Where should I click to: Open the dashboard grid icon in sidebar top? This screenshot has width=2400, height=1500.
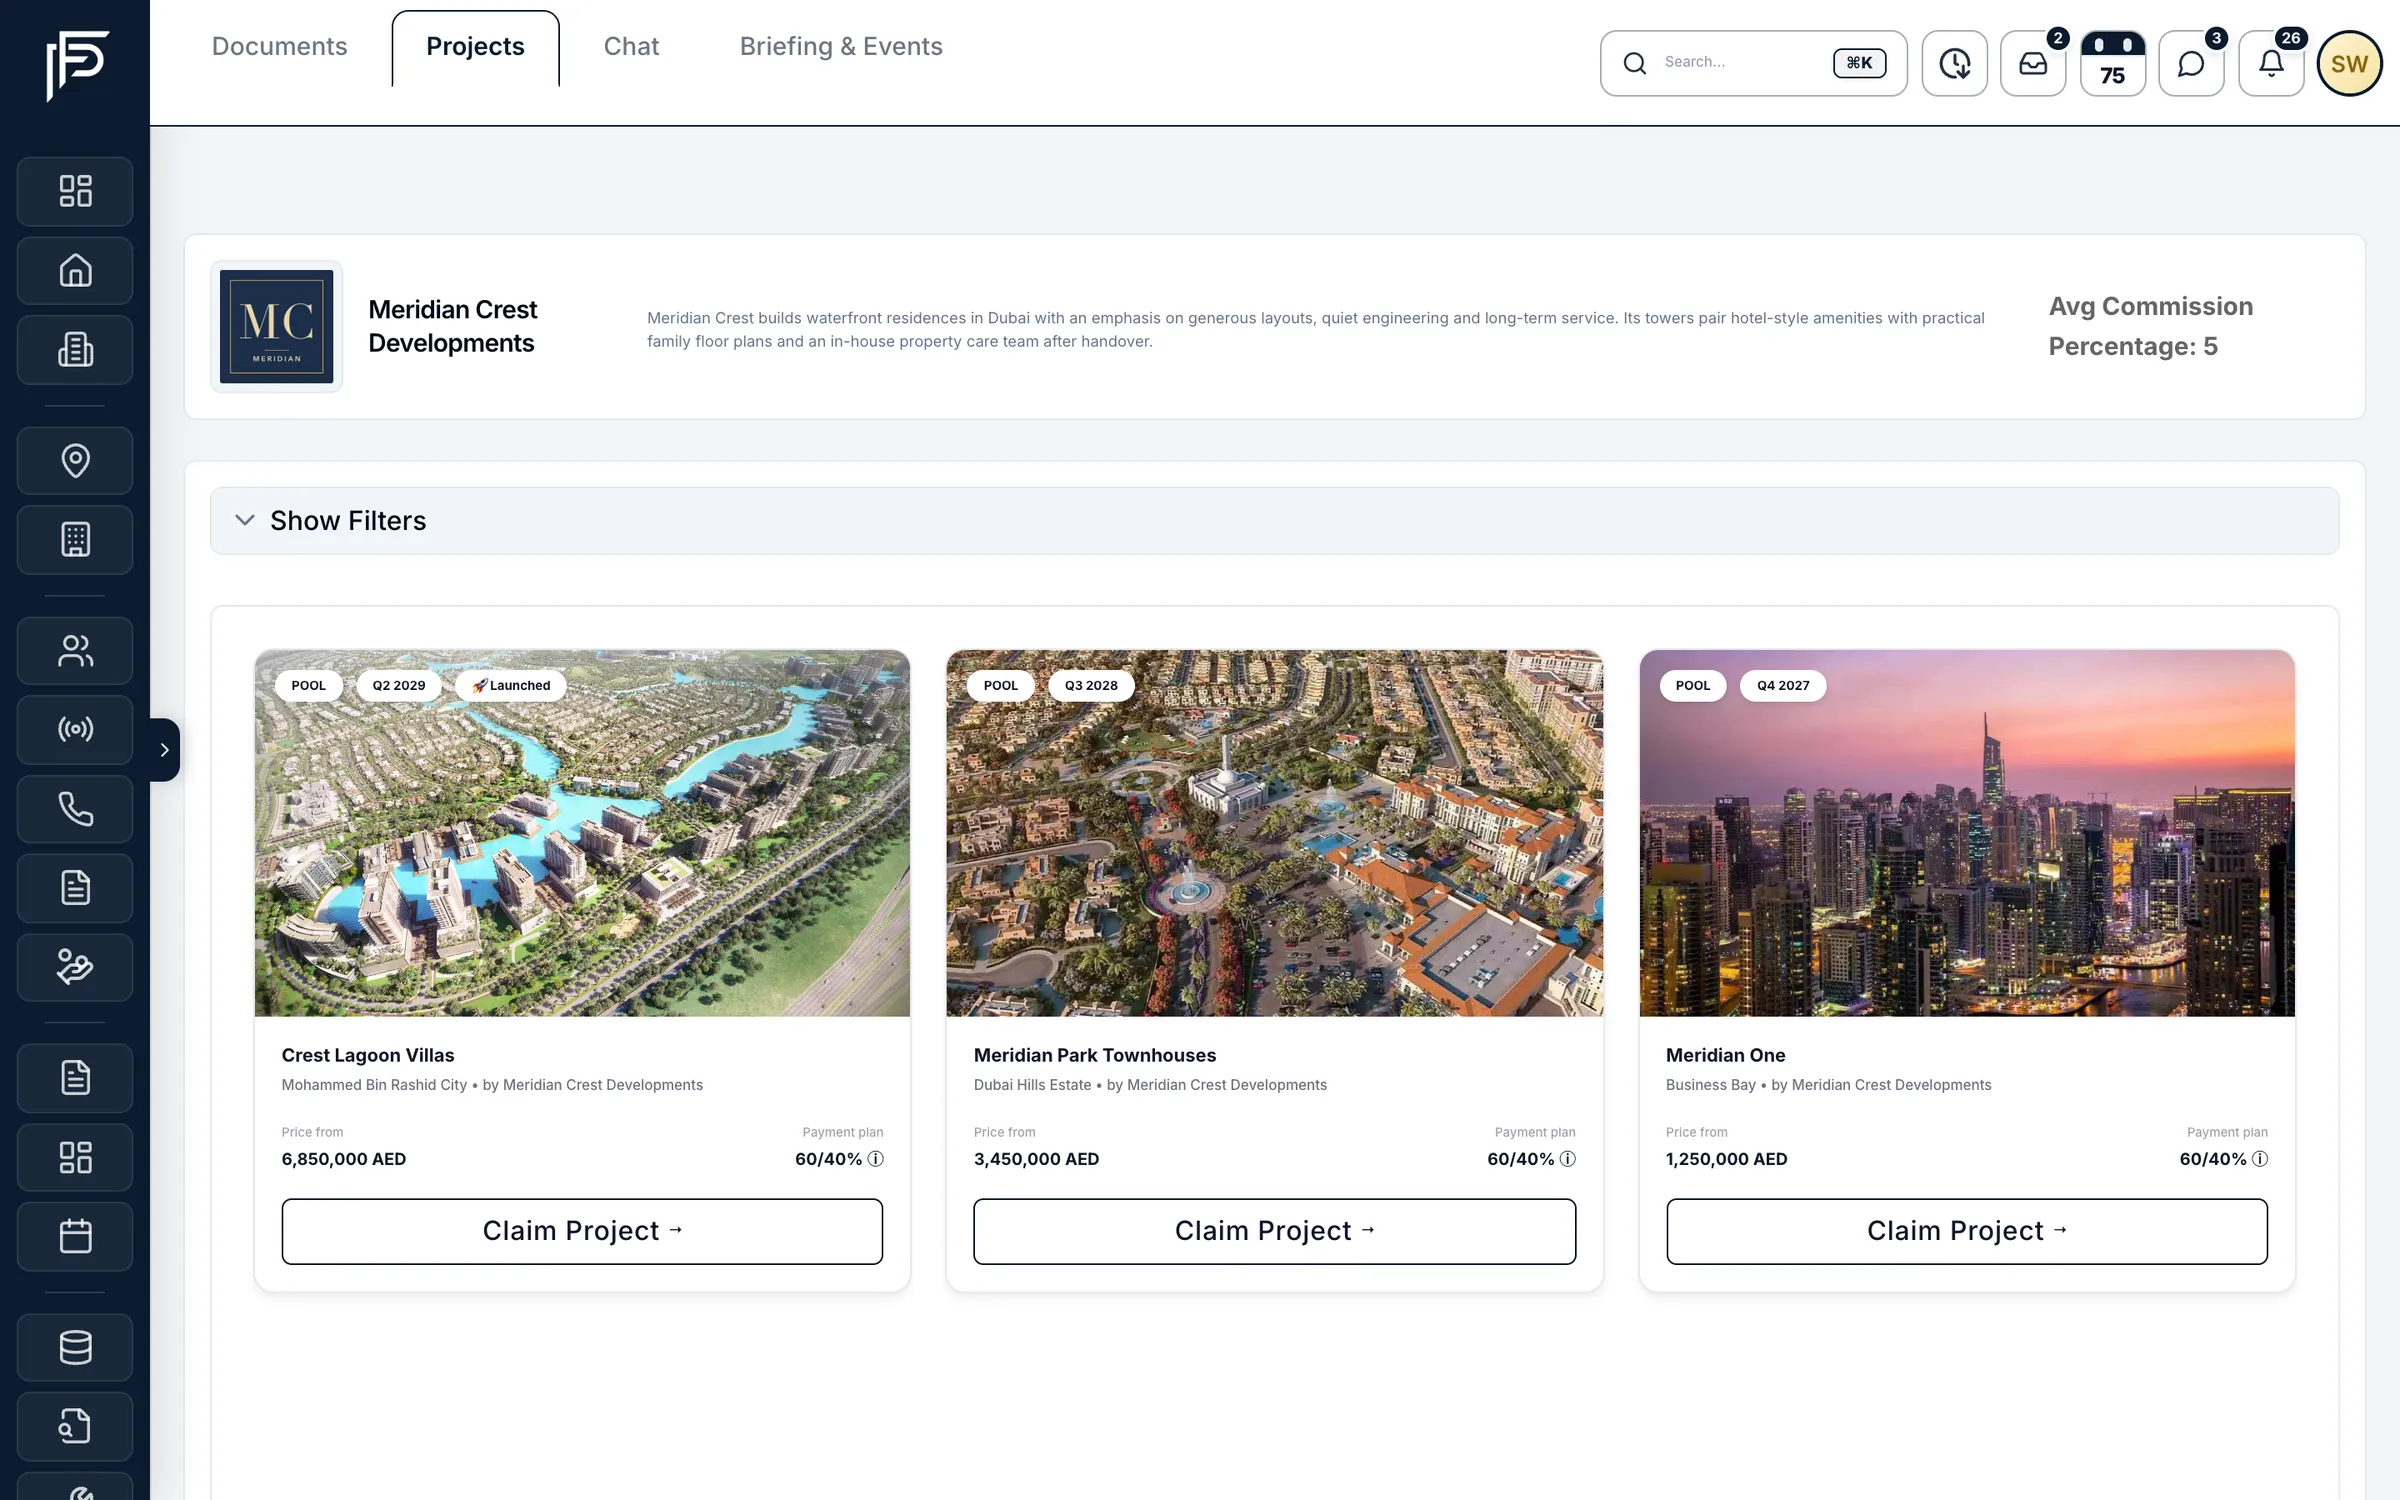(75, 191)
